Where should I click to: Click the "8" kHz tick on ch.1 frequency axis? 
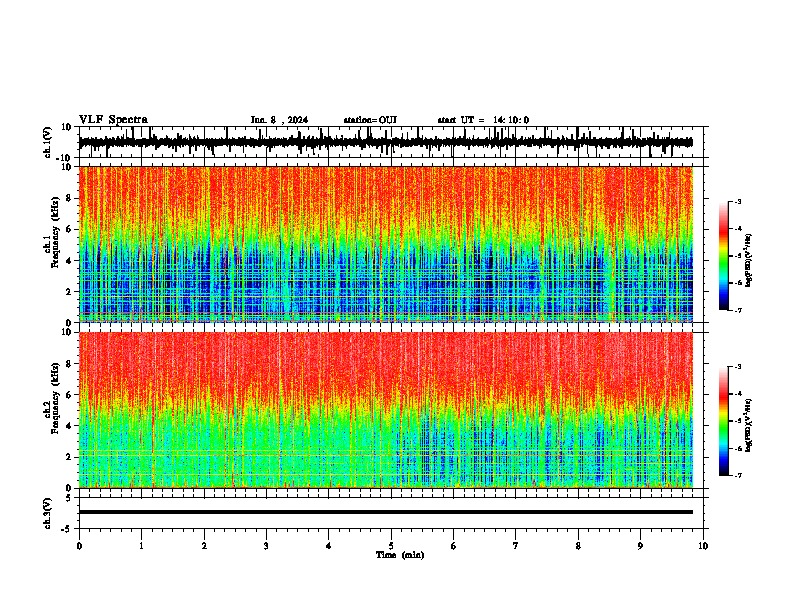(70, 198)
